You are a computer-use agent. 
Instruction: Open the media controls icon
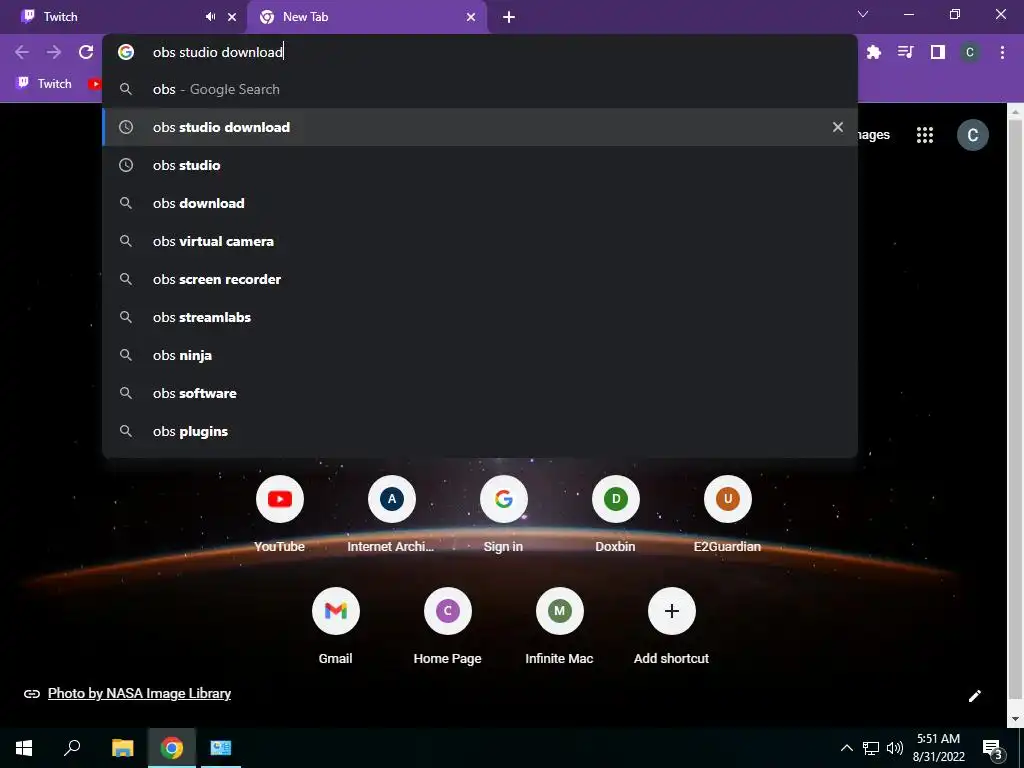[x=905, y=52]
